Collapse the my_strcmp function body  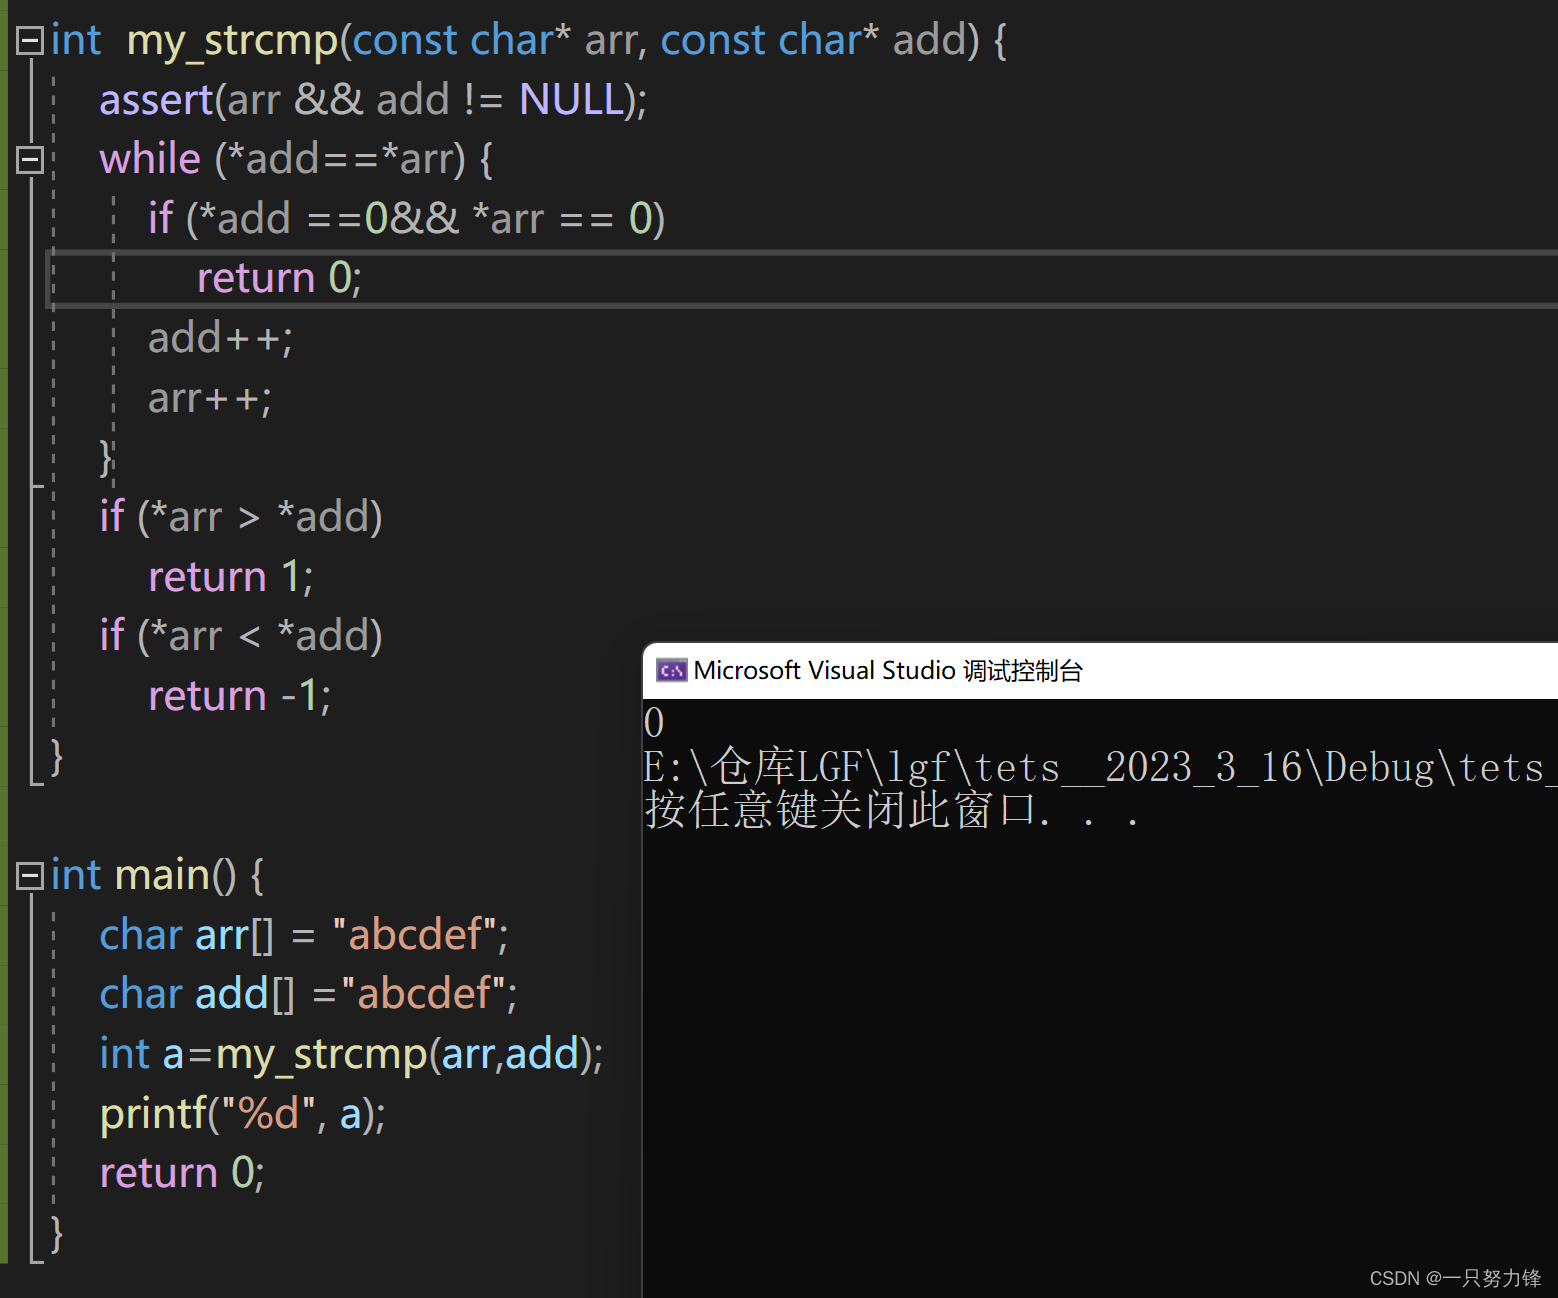[29, 40]
